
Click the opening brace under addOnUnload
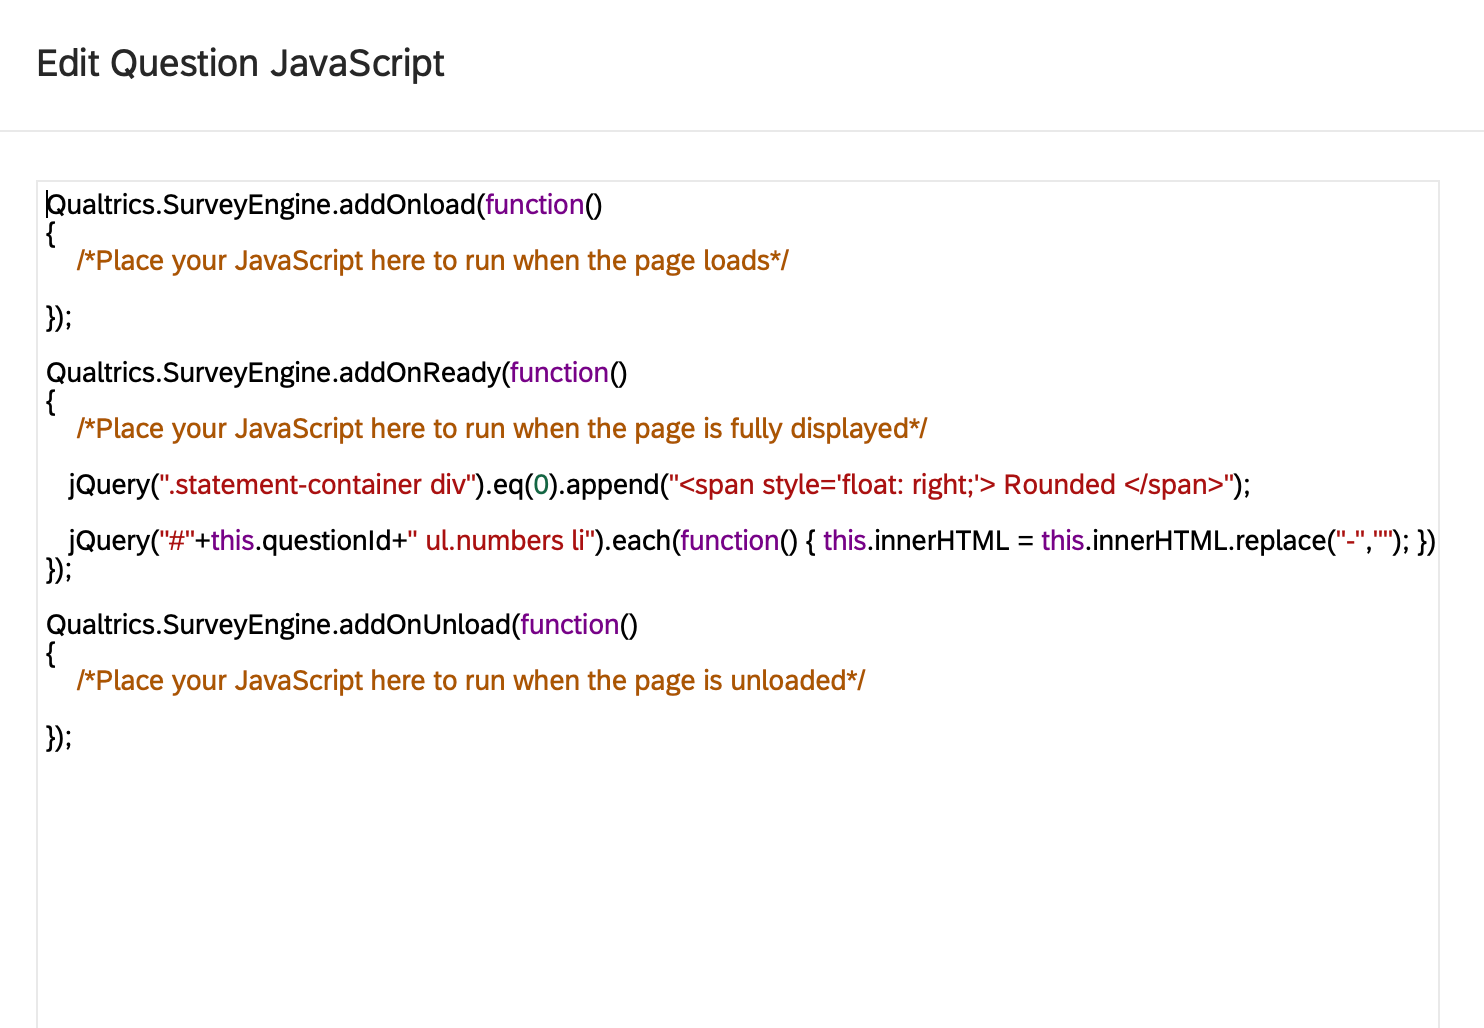51,654
